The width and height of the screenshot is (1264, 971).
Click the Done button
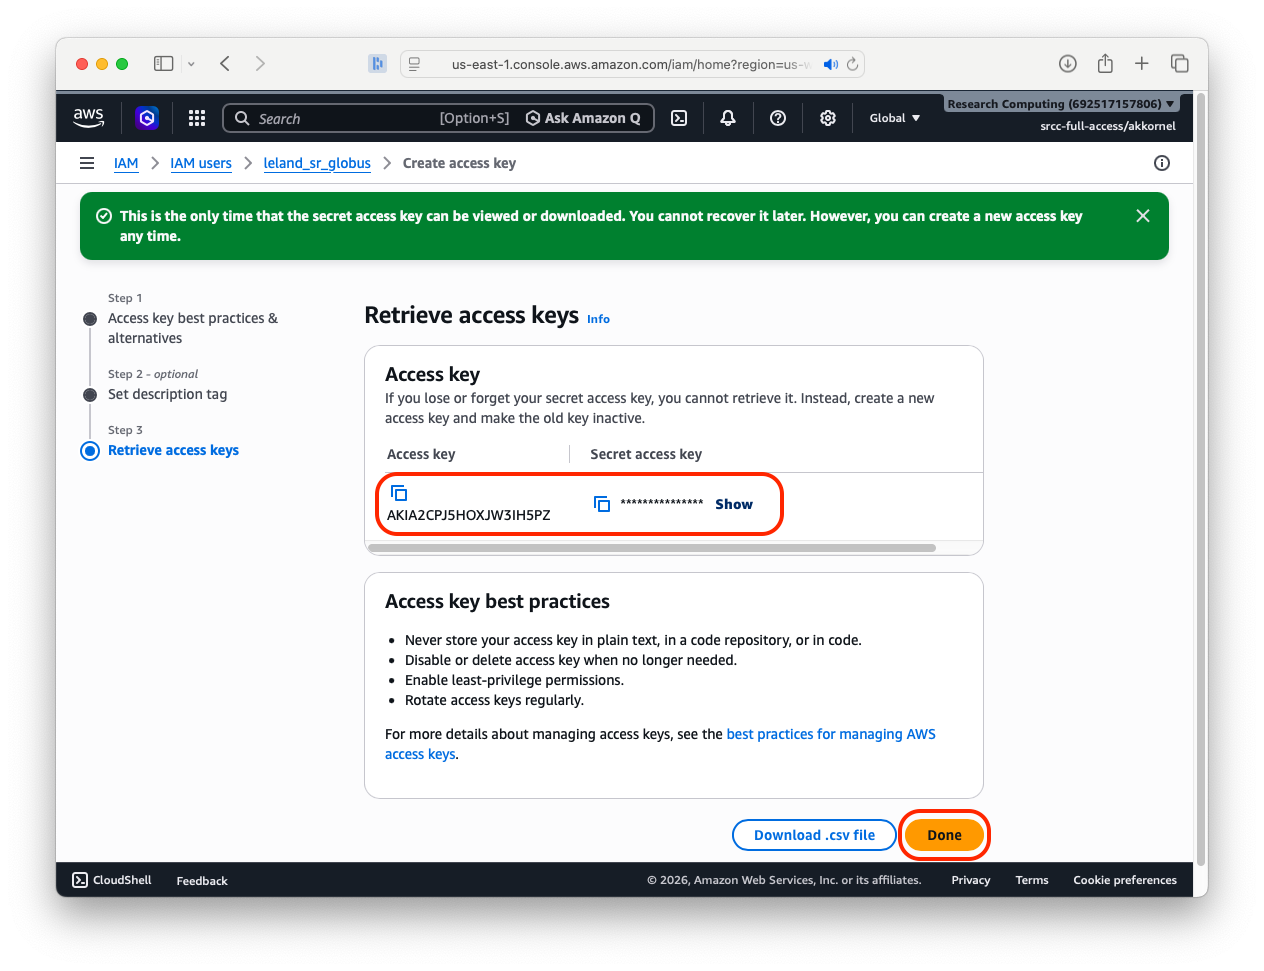tap(944, 835)
